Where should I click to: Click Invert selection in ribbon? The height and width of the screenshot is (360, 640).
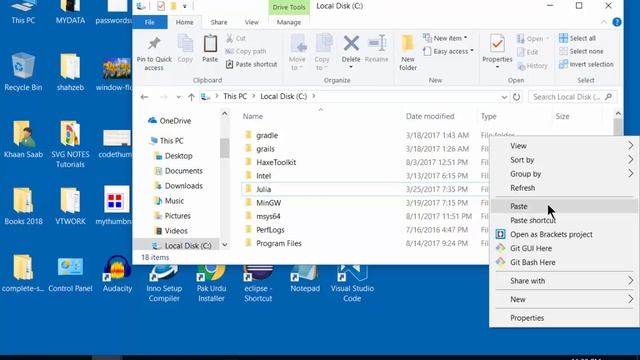tap(586, 64)
